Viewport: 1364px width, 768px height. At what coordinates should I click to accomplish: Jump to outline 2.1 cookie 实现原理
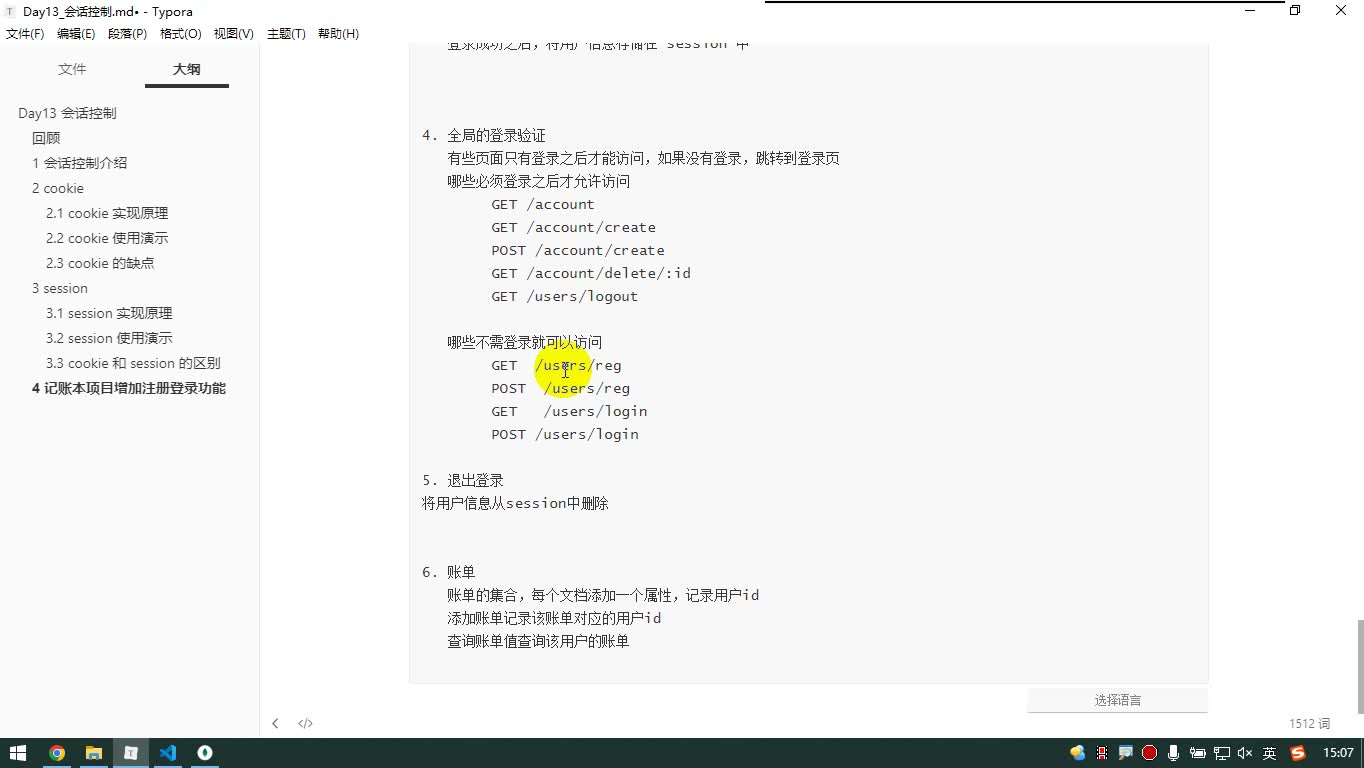pos(107,213)
